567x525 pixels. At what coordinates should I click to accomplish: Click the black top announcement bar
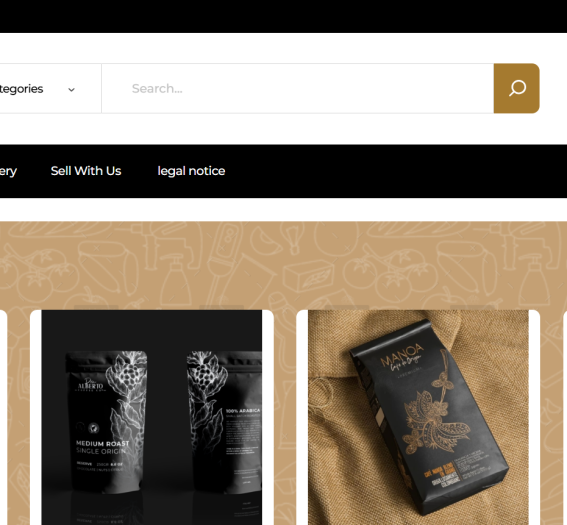click(284, 16)
